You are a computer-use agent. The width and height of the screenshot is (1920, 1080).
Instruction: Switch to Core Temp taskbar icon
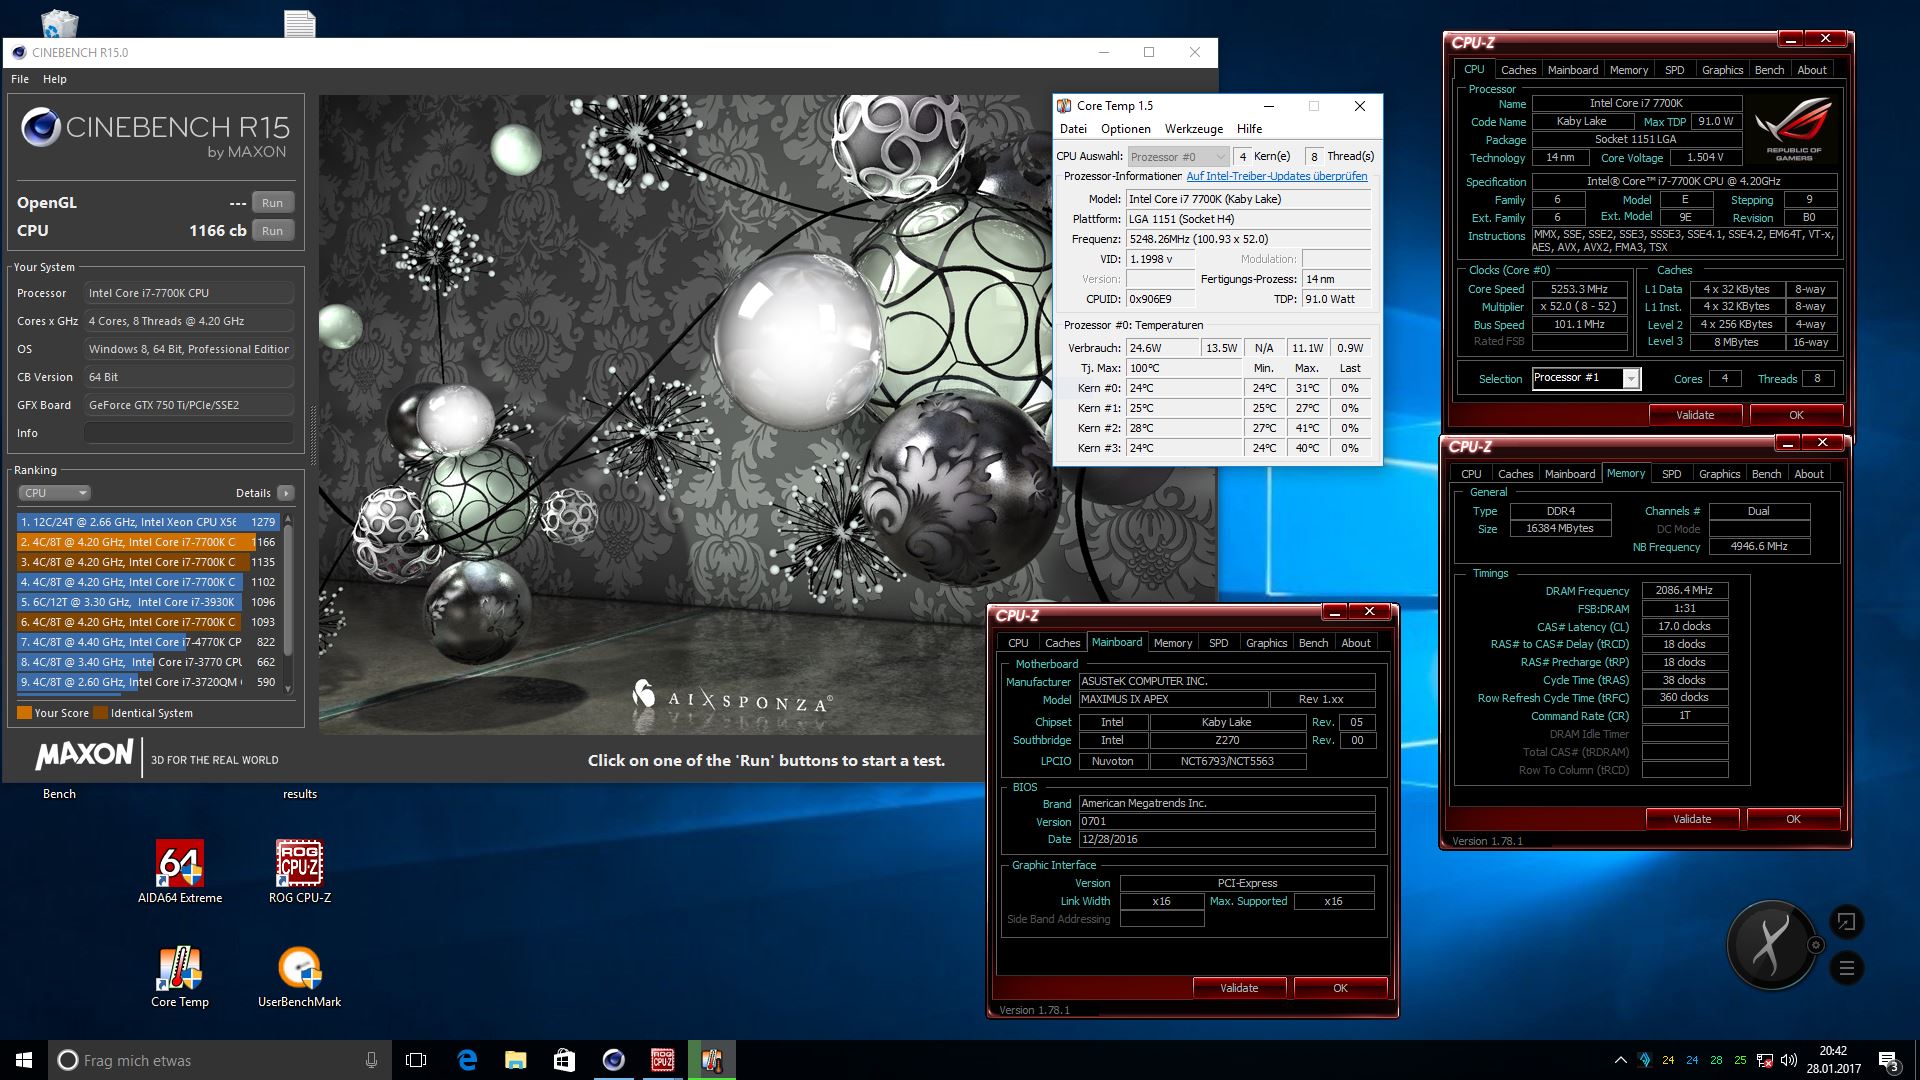pos(712,1060)
